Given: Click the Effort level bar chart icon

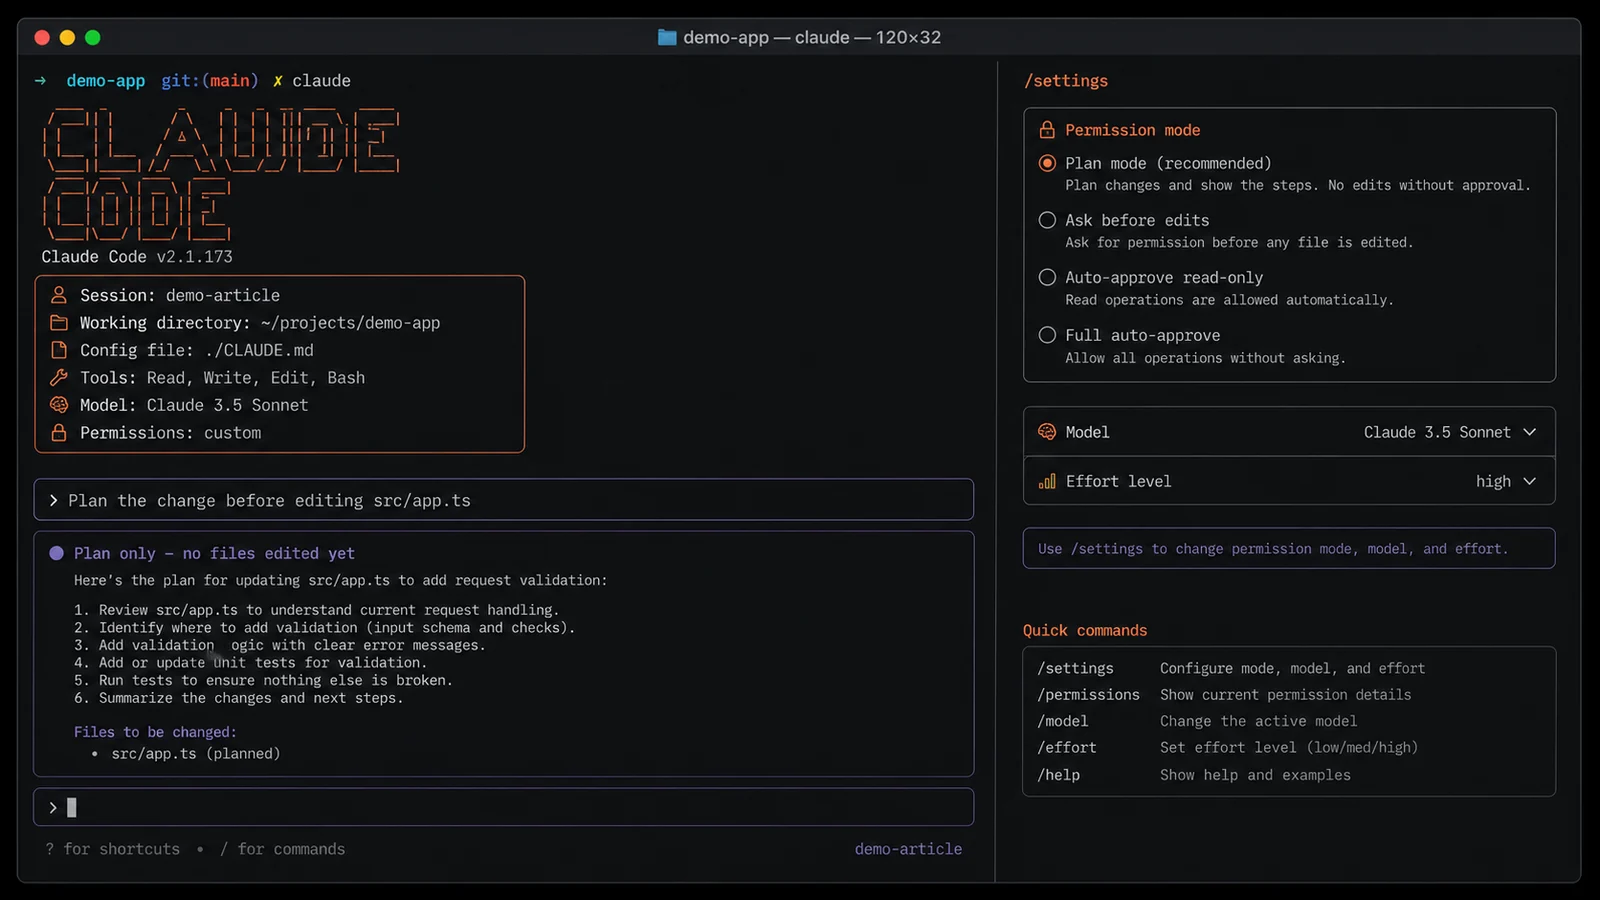Looking at the screenshot, I should tap(1047, 481).
